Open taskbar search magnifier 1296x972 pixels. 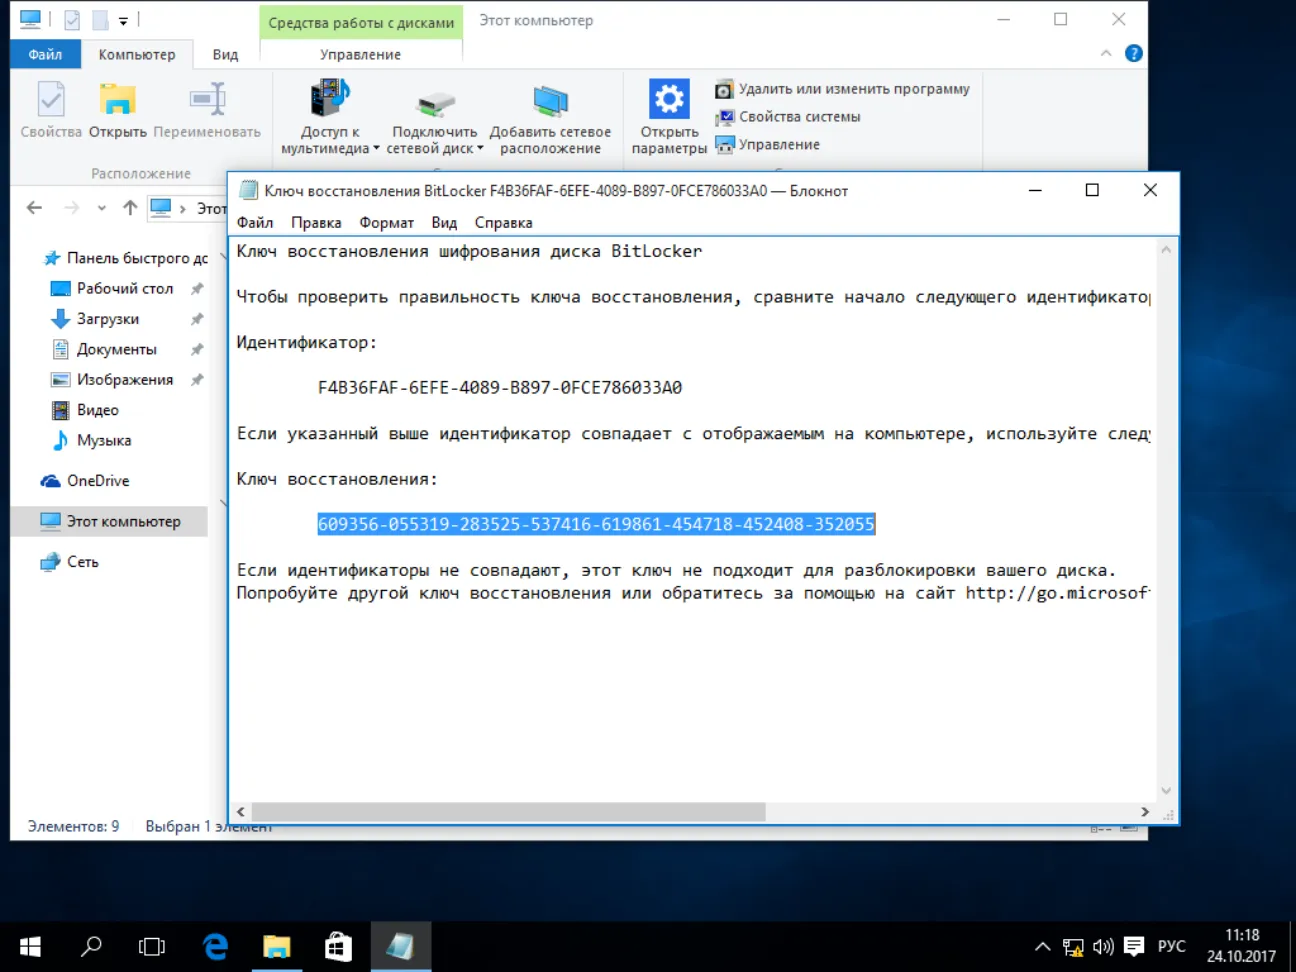[91, 946]
